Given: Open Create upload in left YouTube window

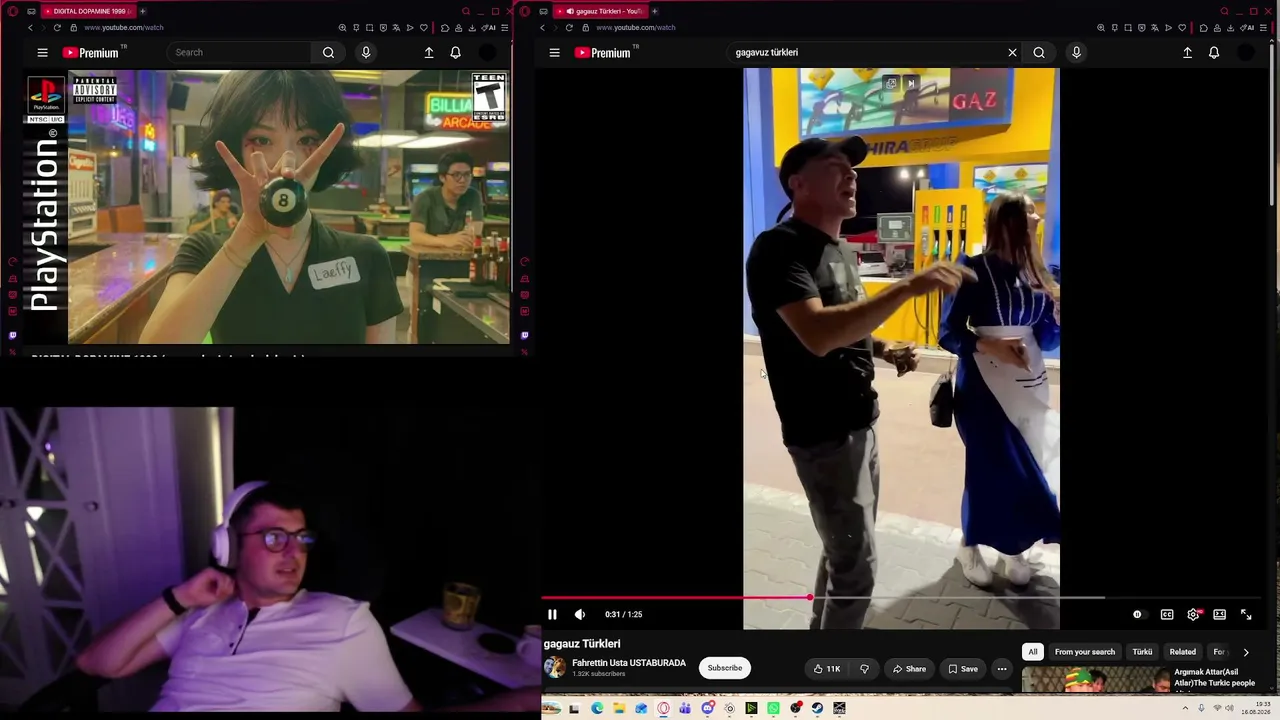Looking at the screenshot, I should [429, 53].
